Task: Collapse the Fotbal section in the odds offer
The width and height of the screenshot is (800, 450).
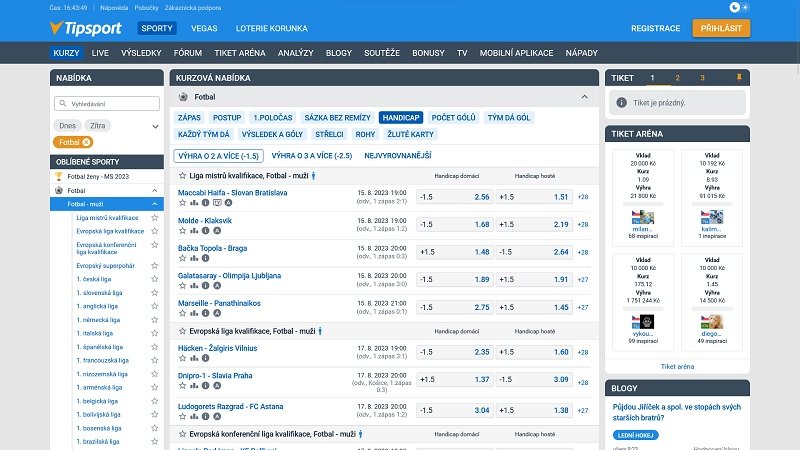Action: click(584, 97)
